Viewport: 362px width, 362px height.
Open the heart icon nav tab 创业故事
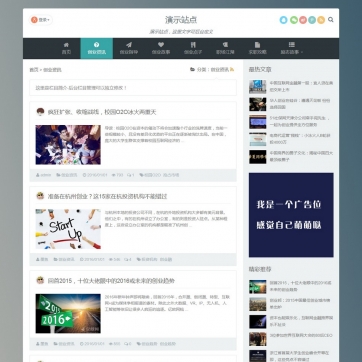pos(161,48)
